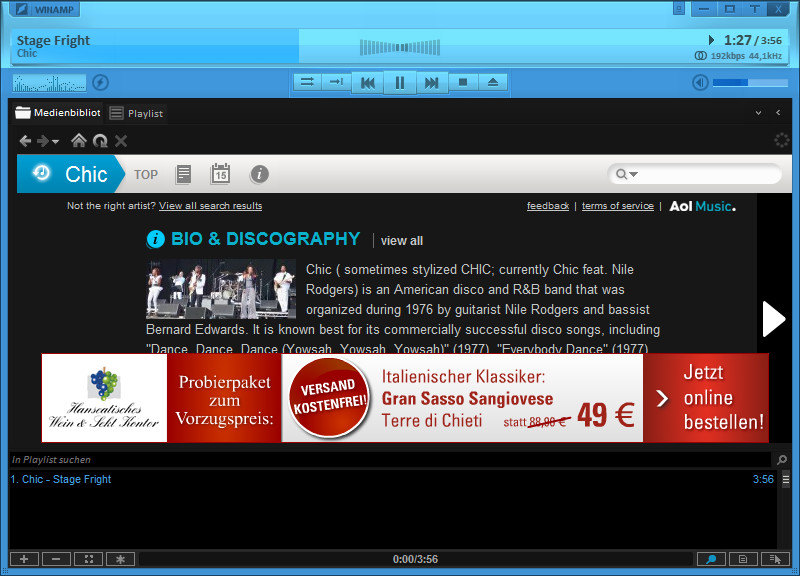Go to the browser home page
Screen dimensions: 800x576
[79, 140]
